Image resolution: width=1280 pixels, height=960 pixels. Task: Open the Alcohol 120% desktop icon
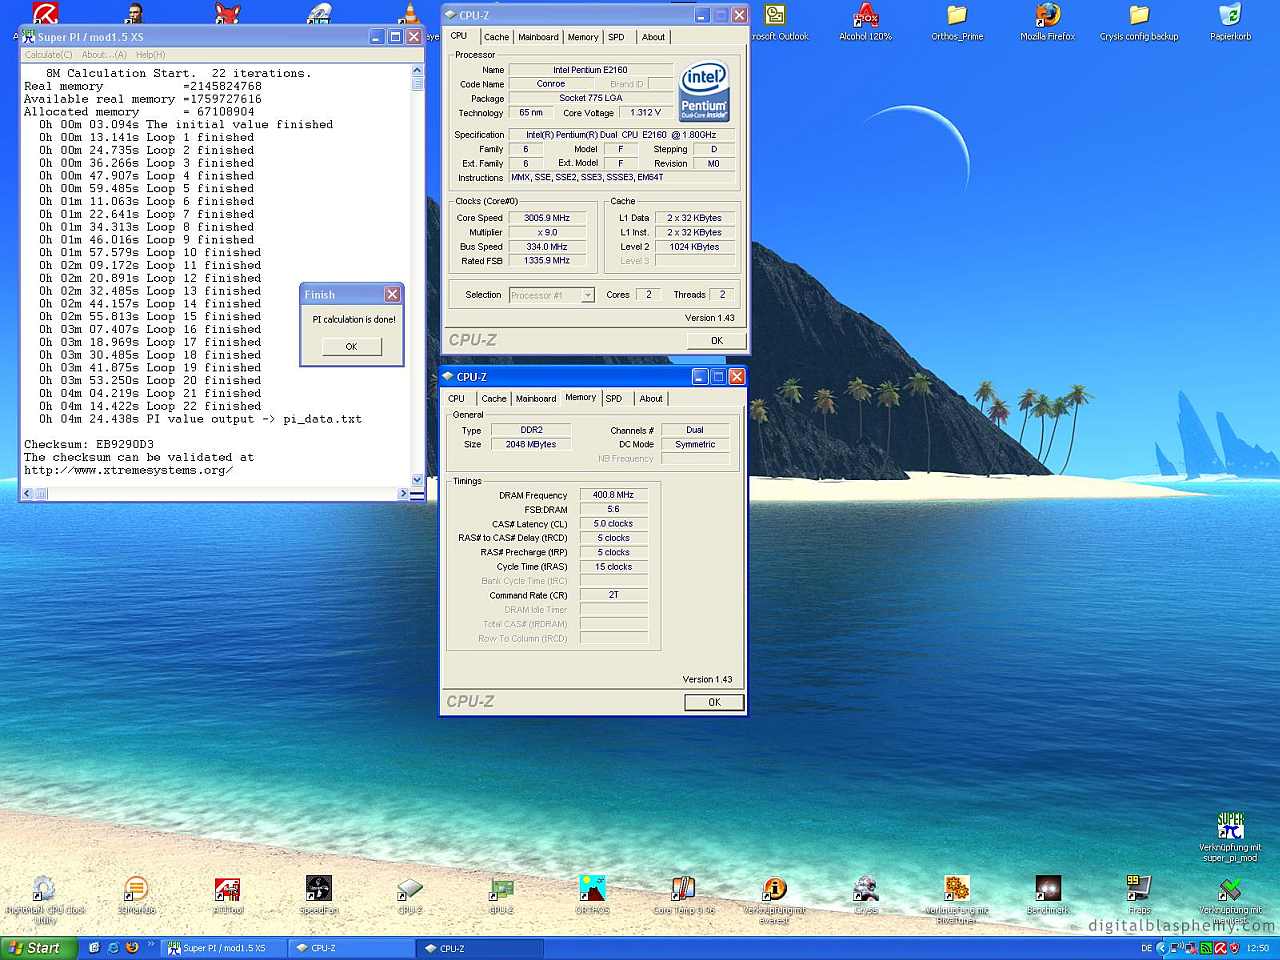tap(865, 17)
